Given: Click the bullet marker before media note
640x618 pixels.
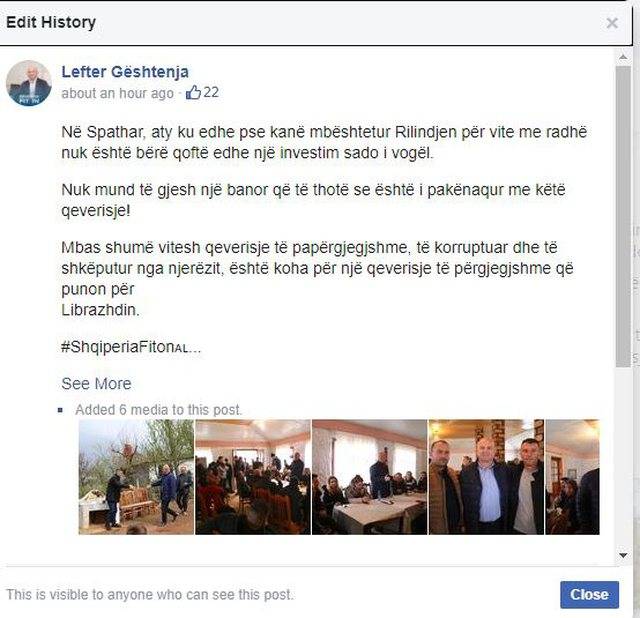Looking at the screenshot, I should click(60, 410).
